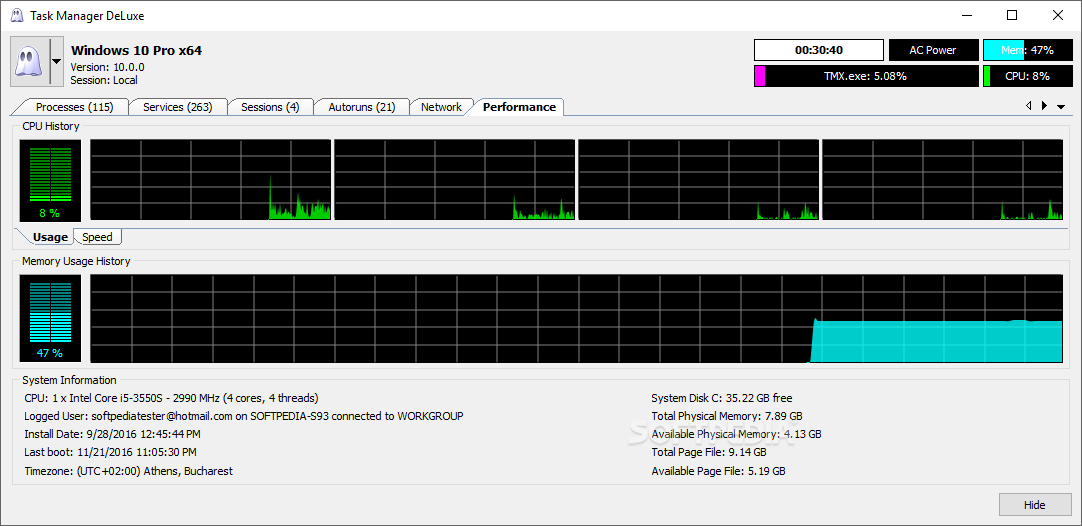Click the ghost logo button
This screenshot has height=526, width=1082.
tap(30, 62)
